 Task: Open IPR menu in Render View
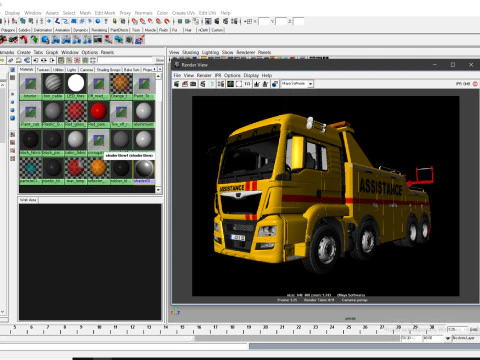218,75
